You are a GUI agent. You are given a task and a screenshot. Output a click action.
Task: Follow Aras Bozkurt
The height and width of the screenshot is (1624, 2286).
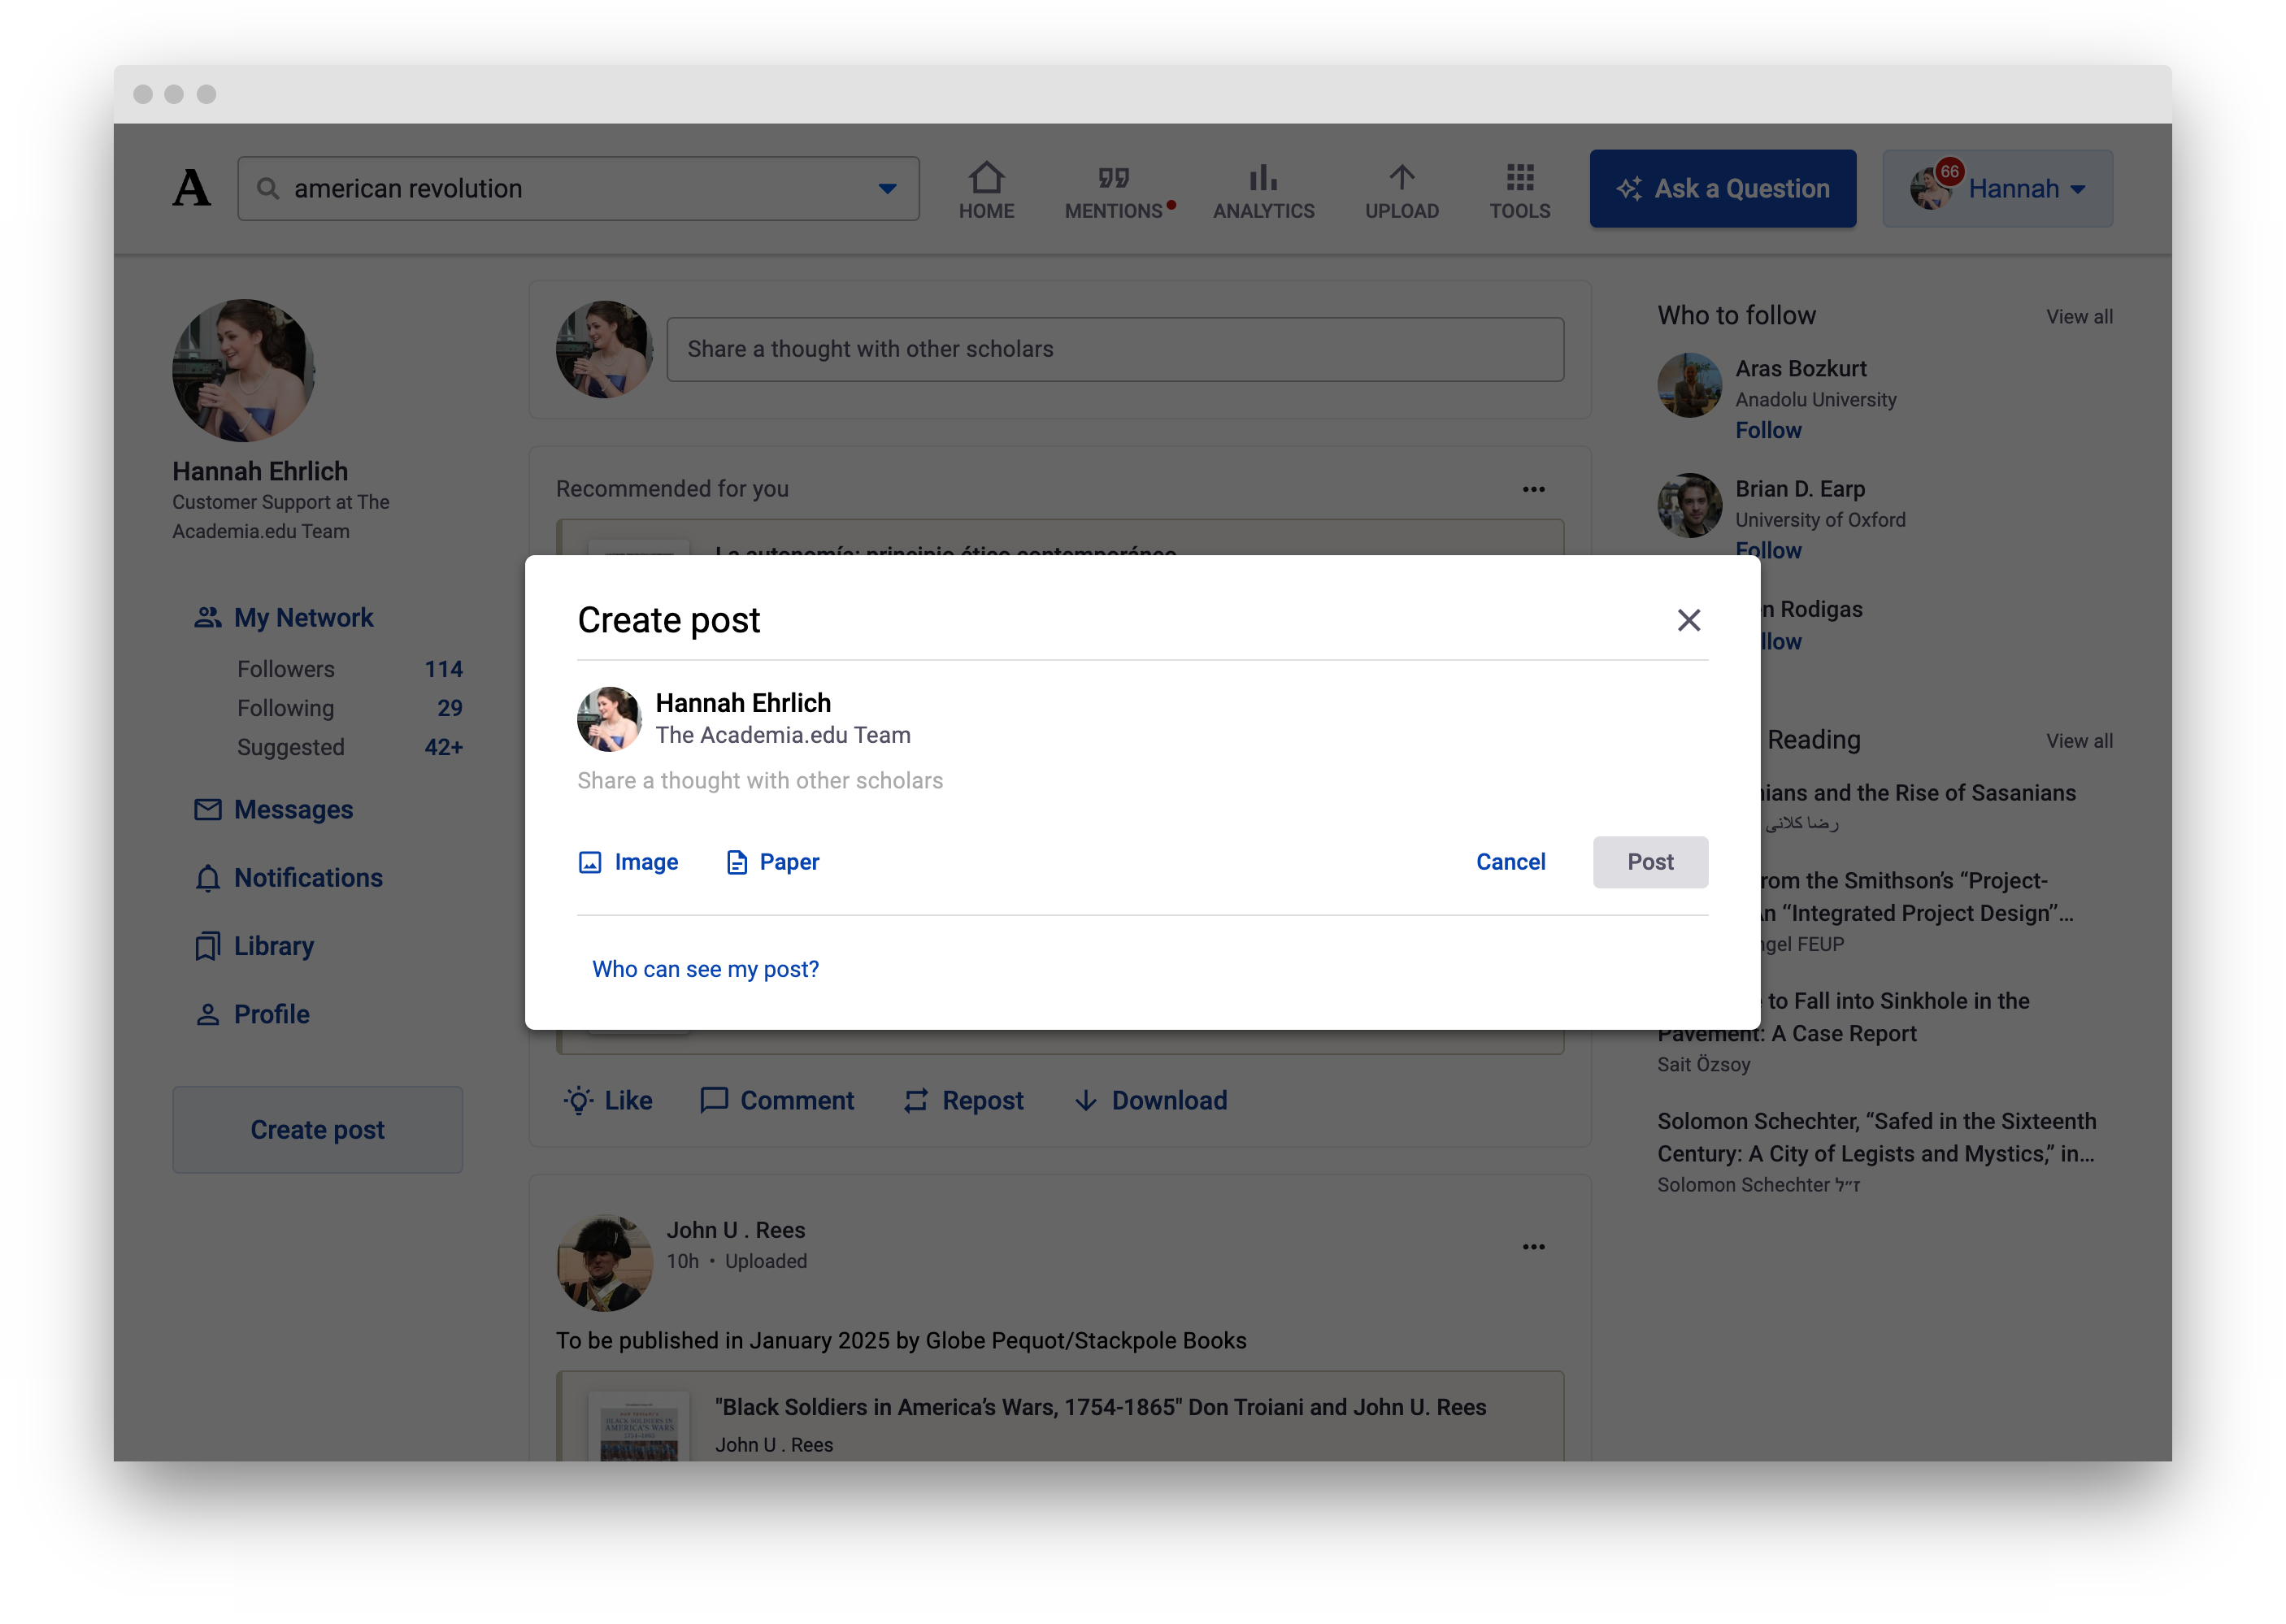pyautogui.click(x=1767, y=430)
